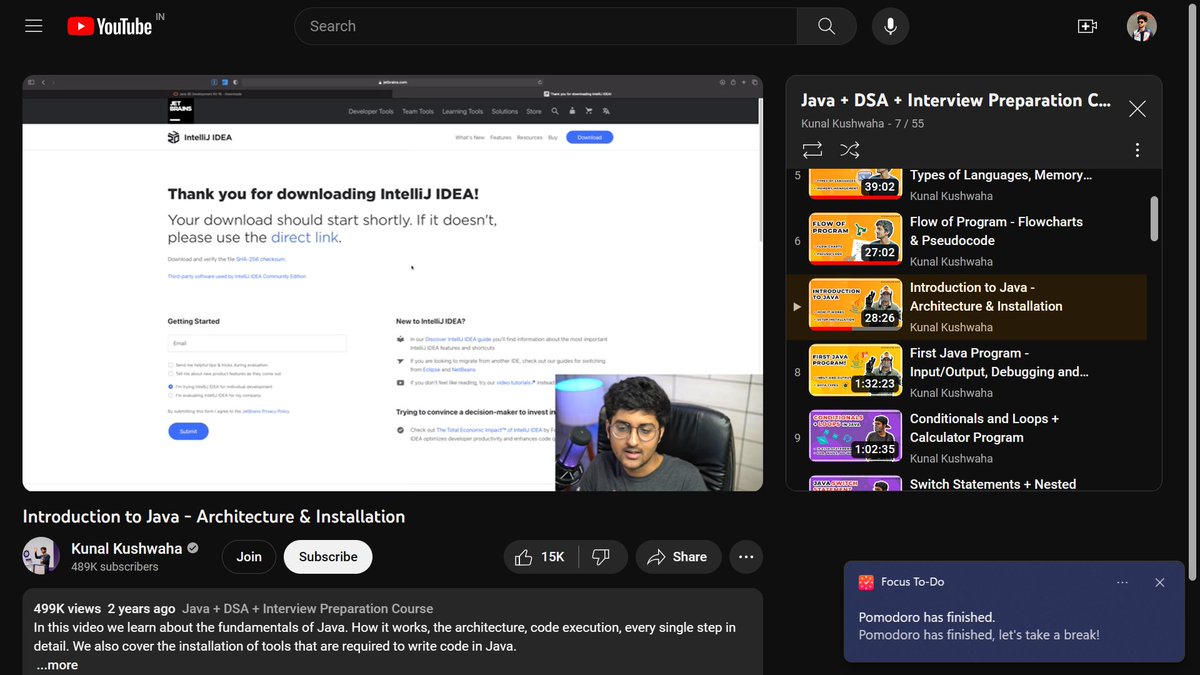
Task: Open Flow of Program - Flowcharts title
Action: click(x=996, y=231)
